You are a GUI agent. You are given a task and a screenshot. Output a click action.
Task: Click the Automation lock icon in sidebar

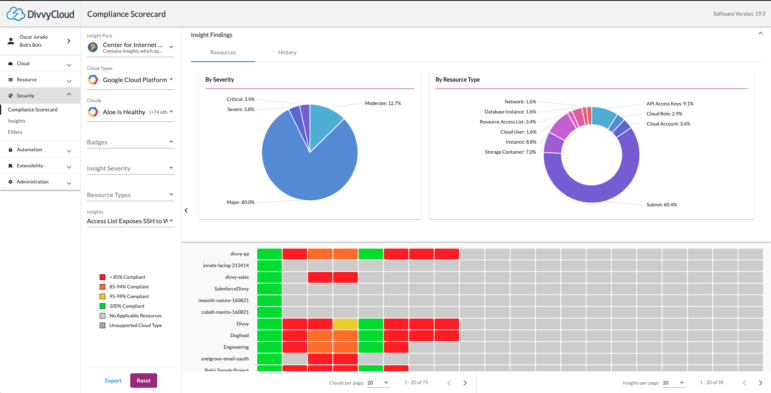[x=11, y=150]
